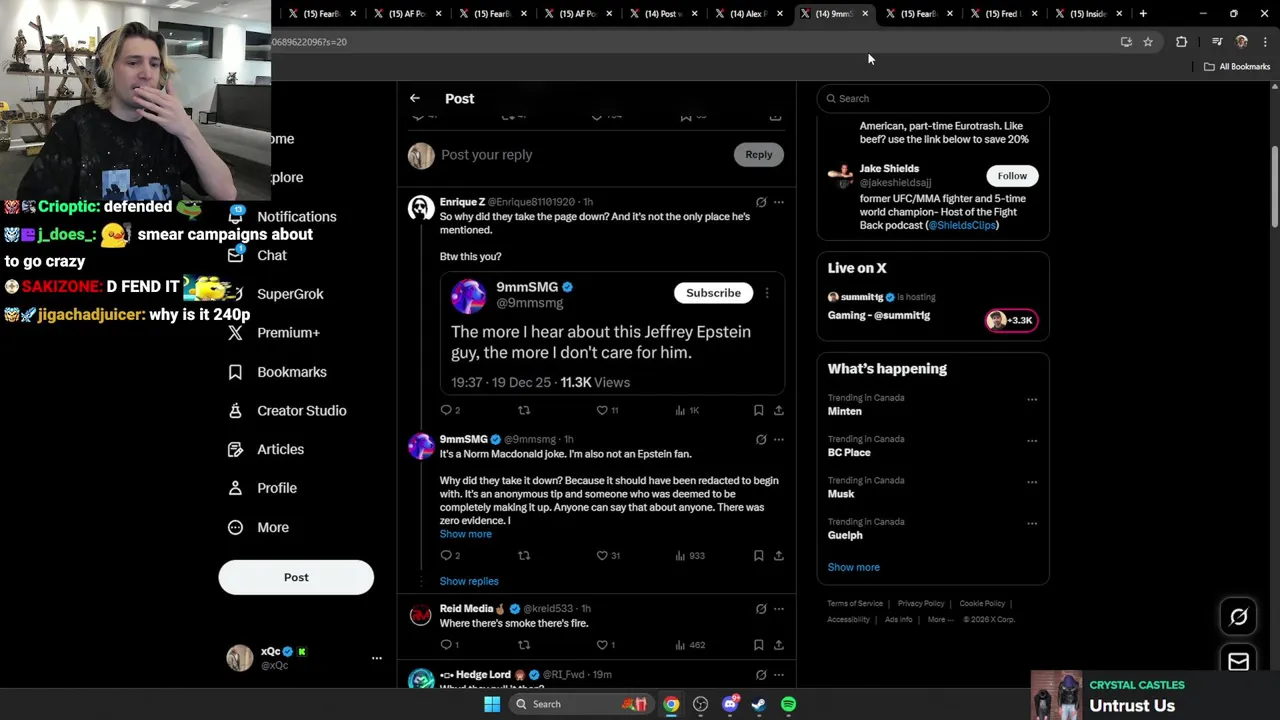Open the xQc account menu dots
Viewport: 1280px width, 720px height.
[x=377, y=658]
